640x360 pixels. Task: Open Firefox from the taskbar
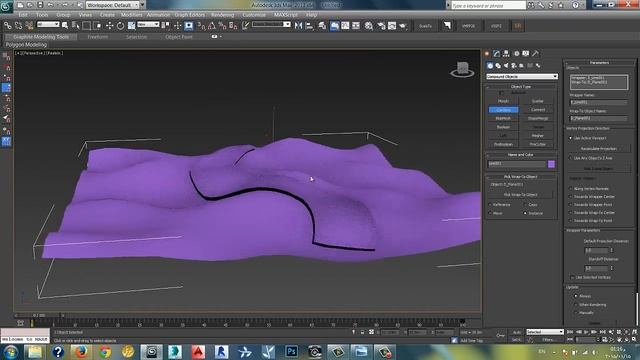(x=81, y=352)
